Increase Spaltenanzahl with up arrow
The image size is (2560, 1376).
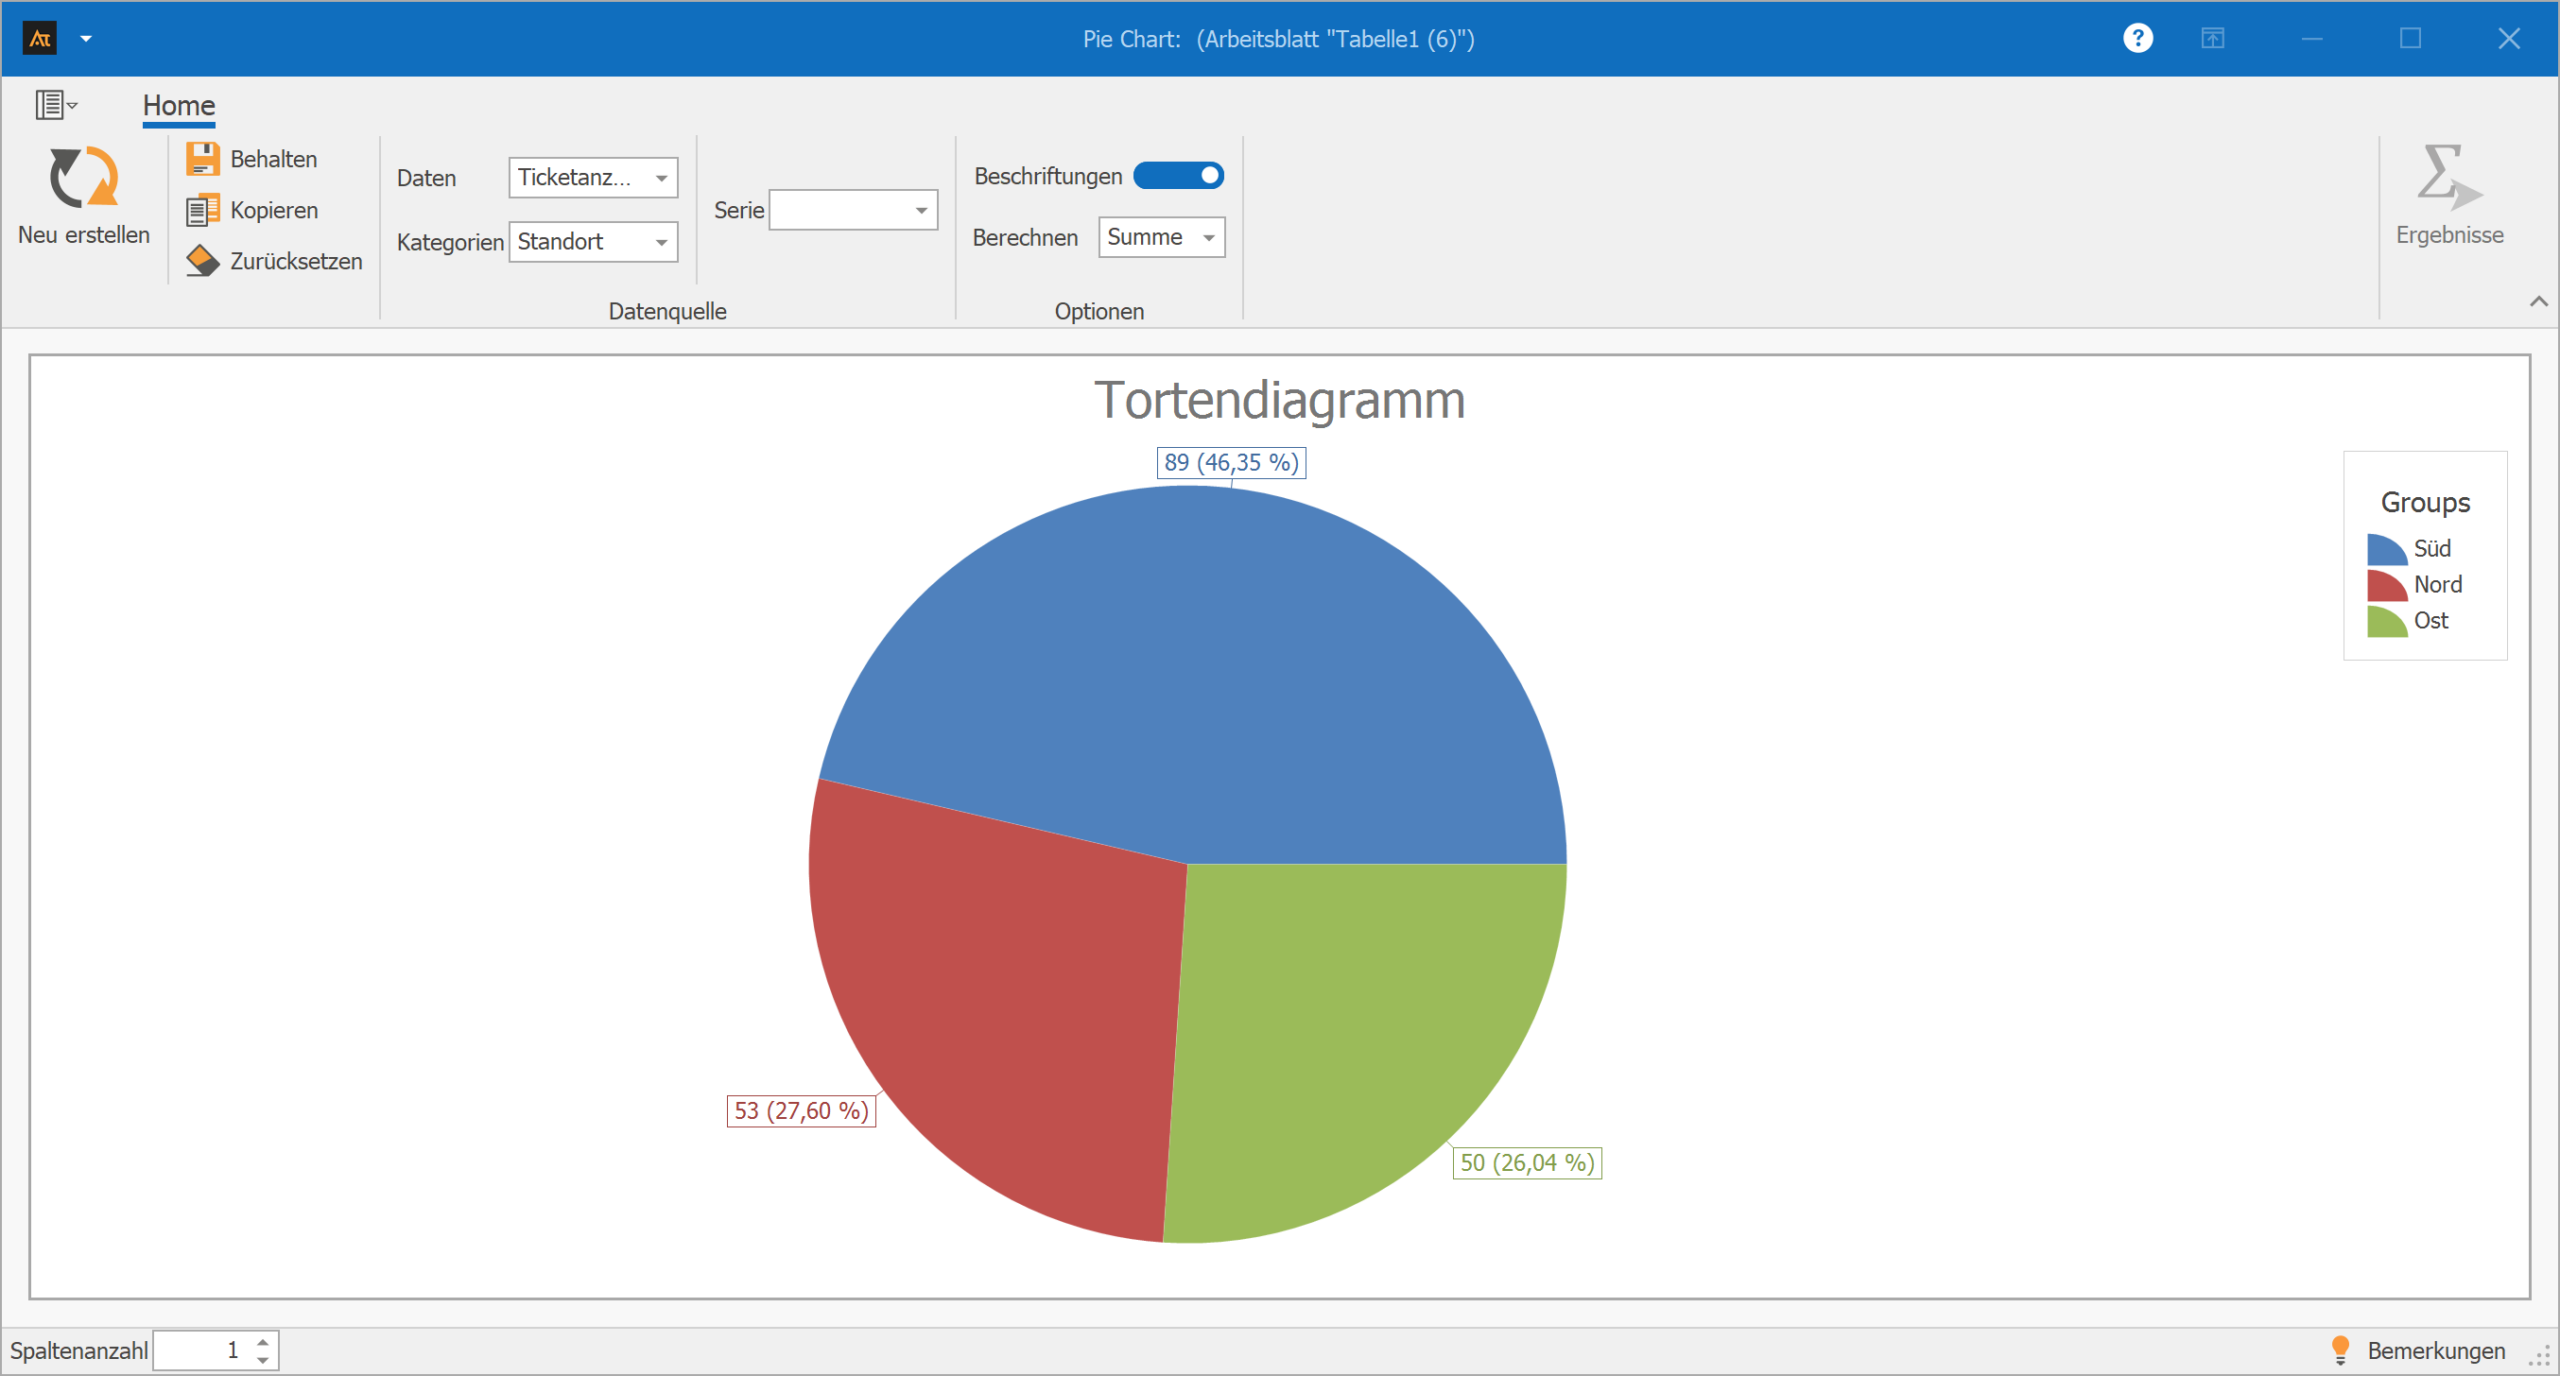(x=263, y=1342)
